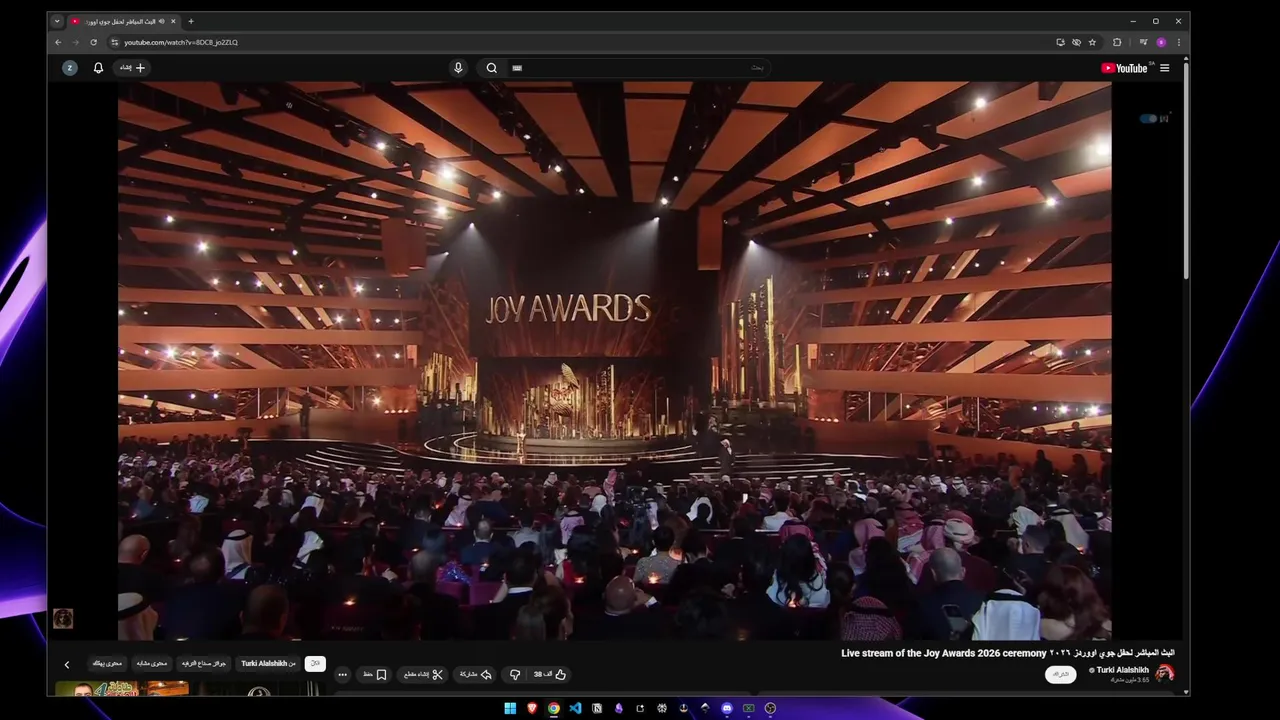Select the similar content filter chip
The image size is (1280, 720).
(x=152, y=664)
